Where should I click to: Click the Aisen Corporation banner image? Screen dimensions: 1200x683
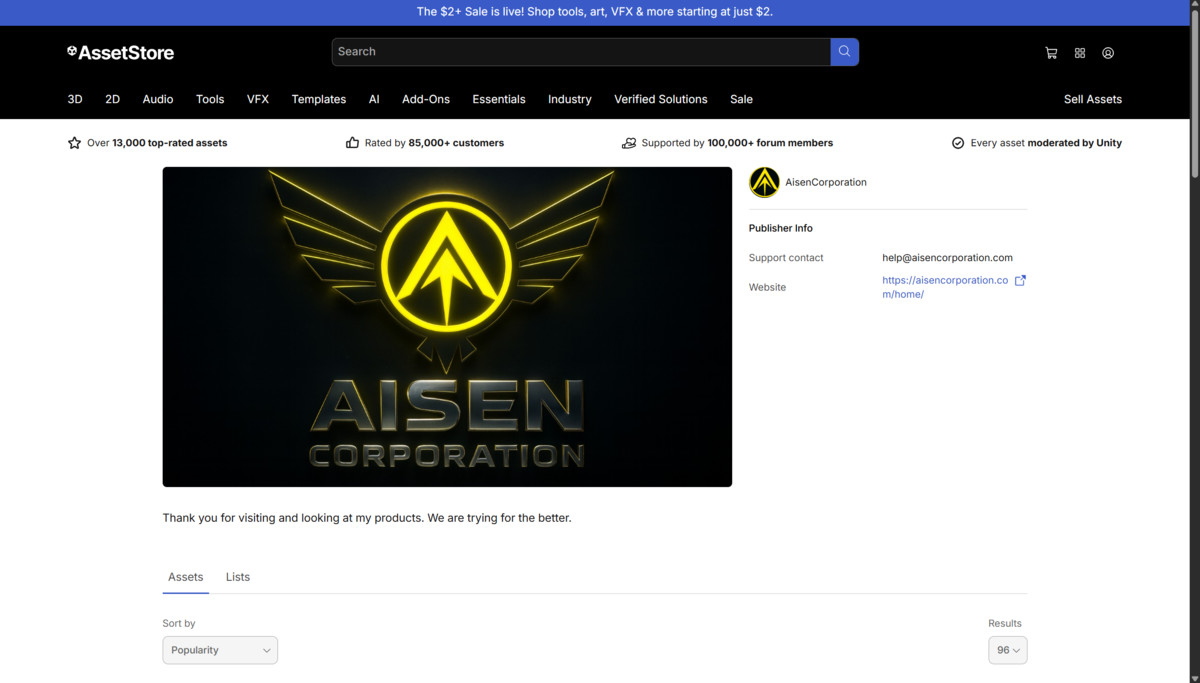[x=447, y=327]
